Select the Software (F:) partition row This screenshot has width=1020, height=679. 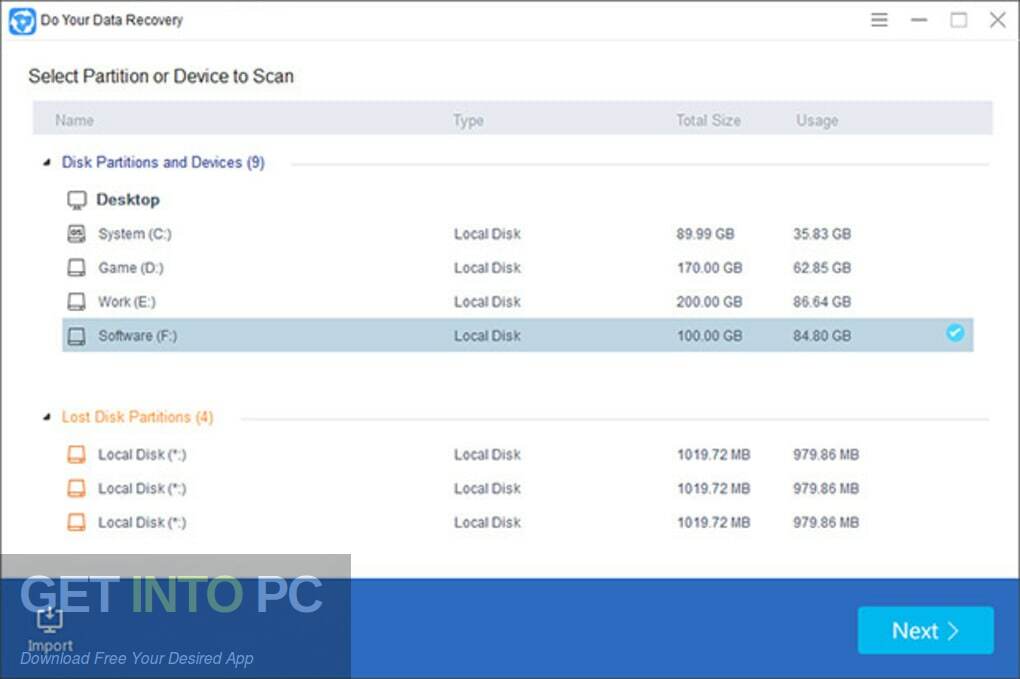coord(517,335)
